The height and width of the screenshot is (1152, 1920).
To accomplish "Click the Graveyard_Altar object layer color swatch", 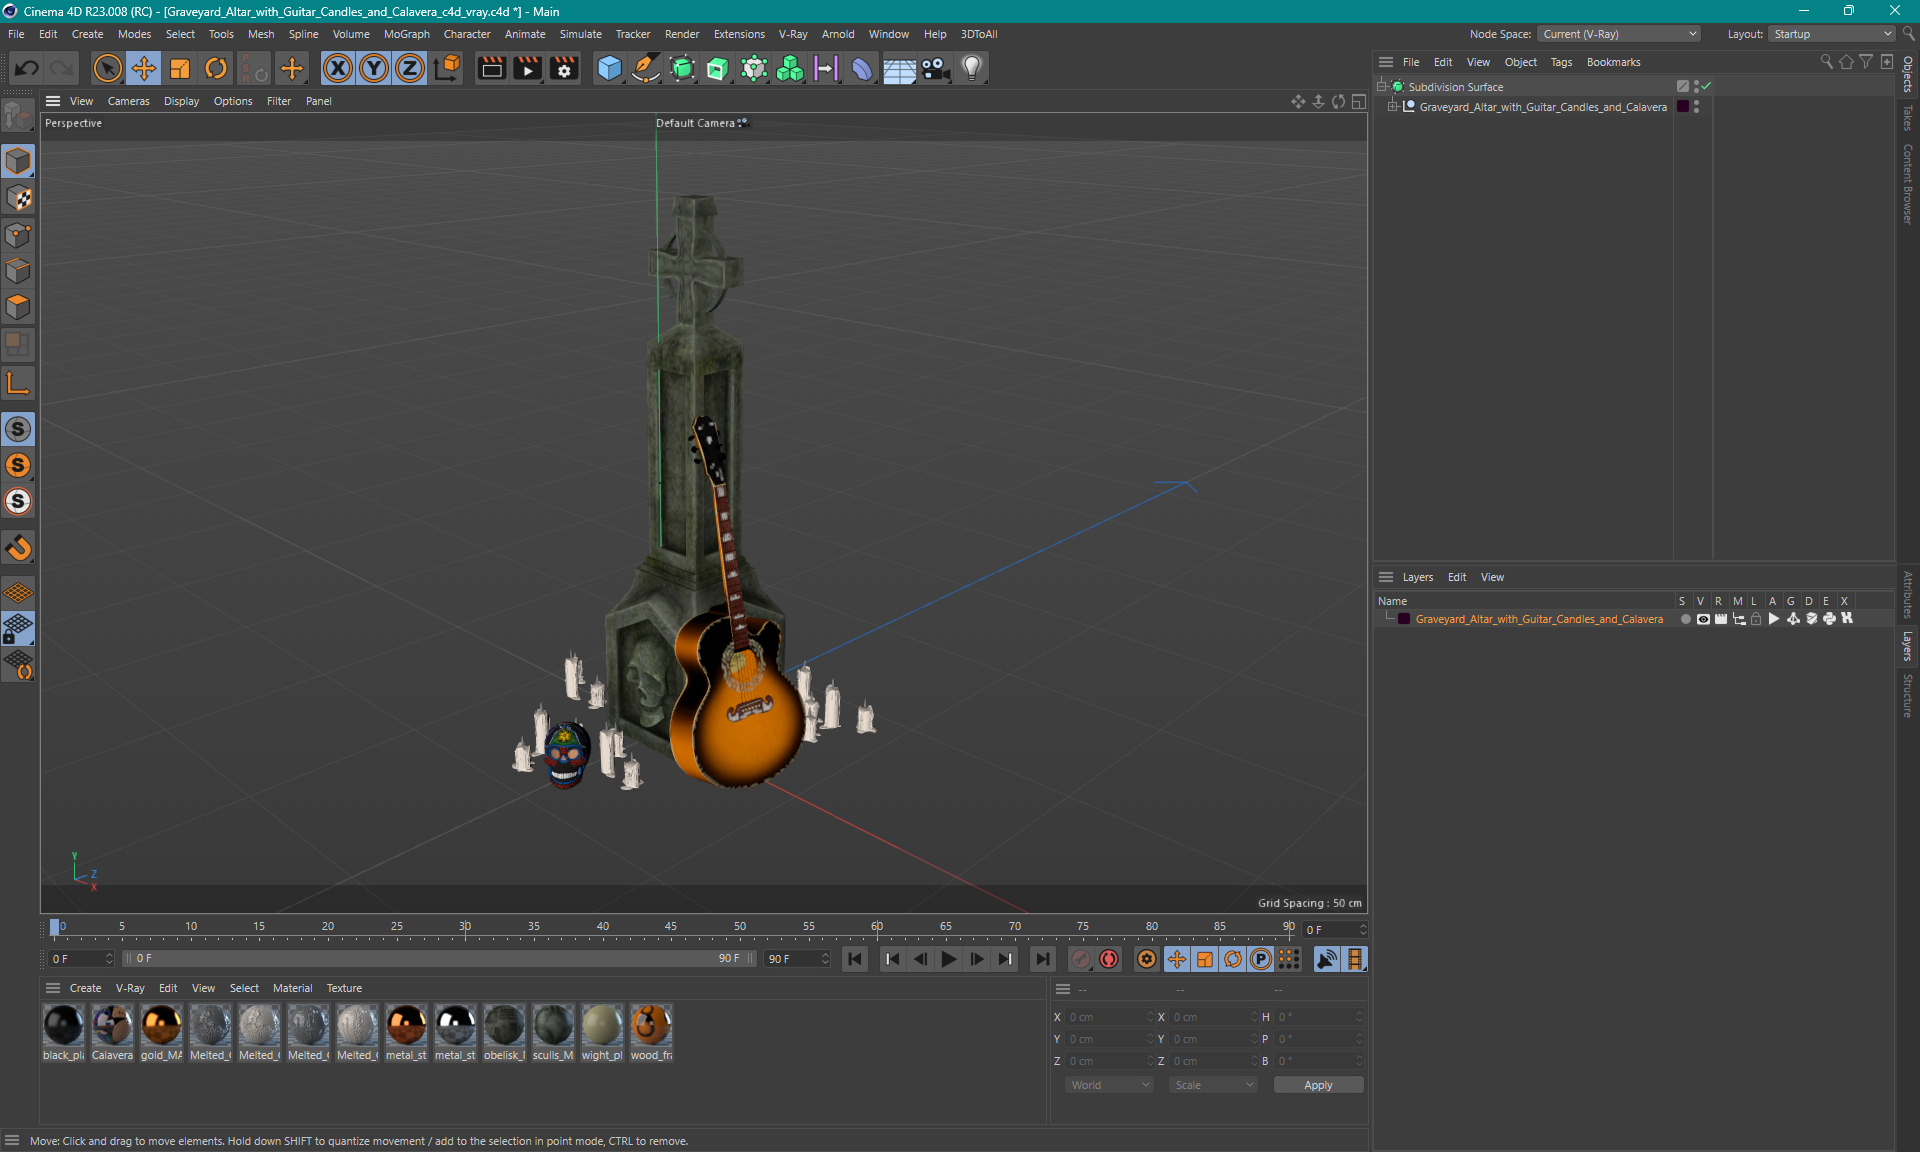I will click(x=1683, y=107).
